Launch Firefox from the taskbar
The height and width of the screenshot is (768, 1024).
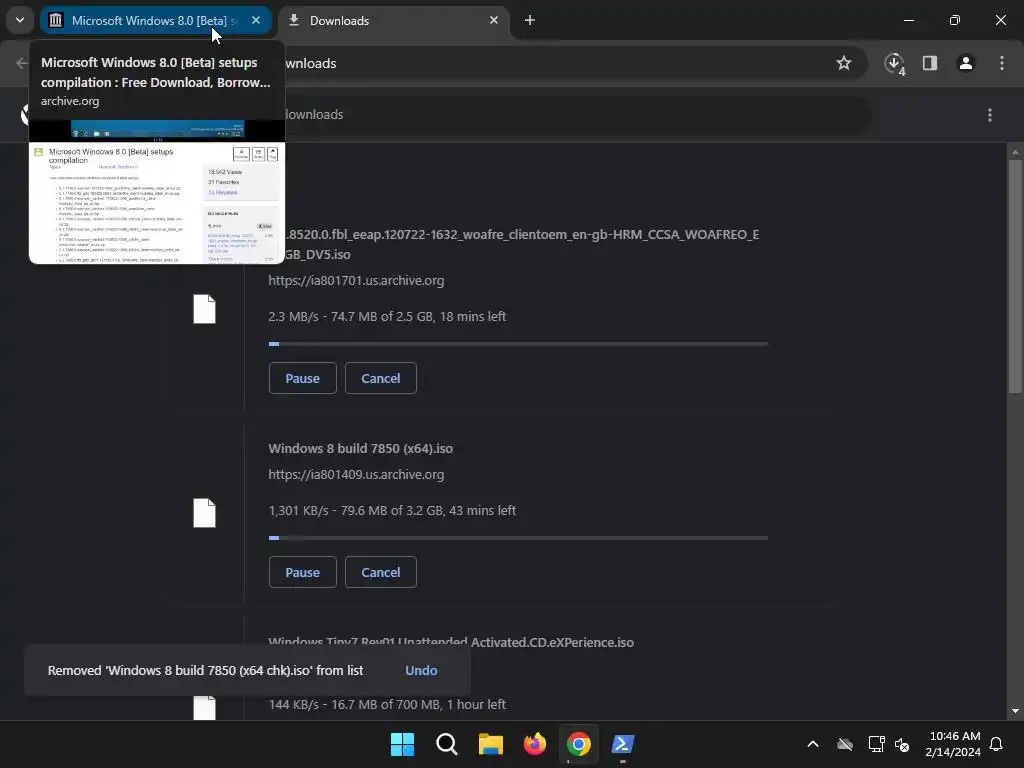(x=535, y=744)
